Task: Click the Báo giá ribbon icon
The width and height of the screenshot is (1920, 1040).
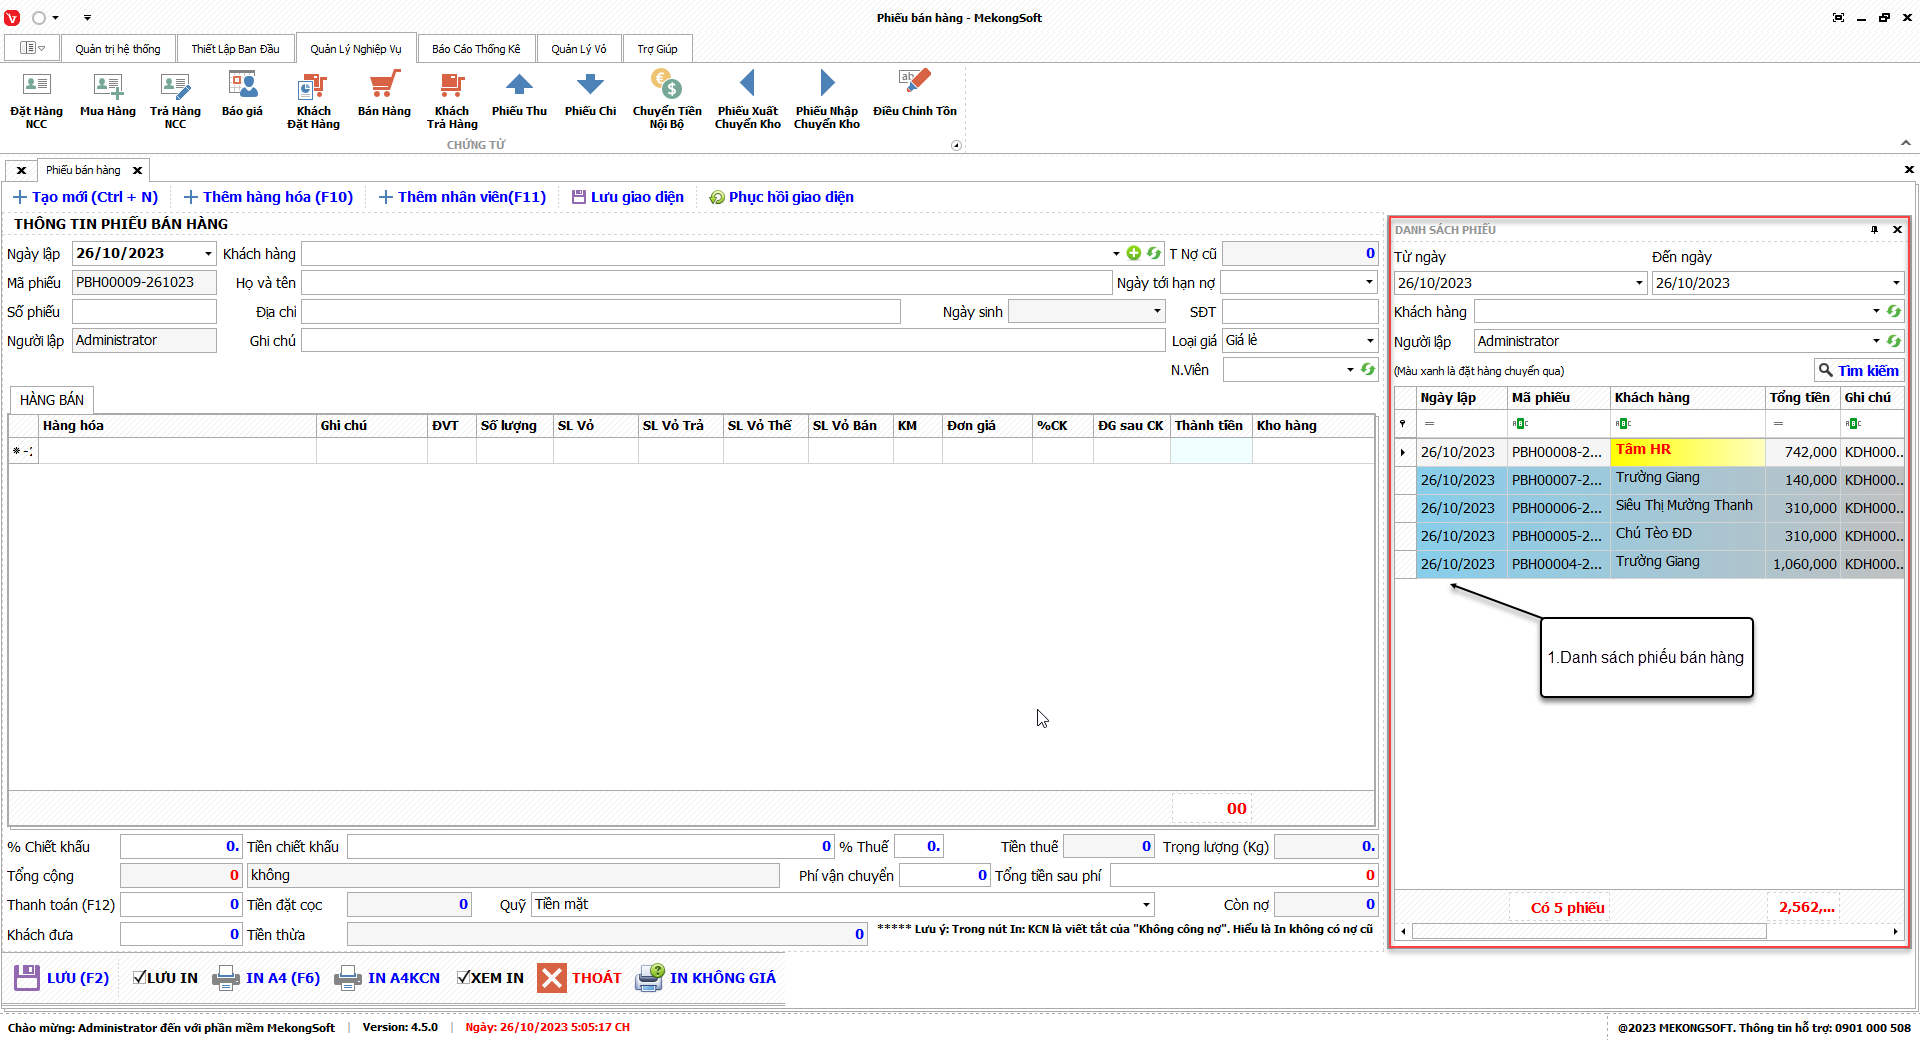Action: (x=242, y=85)
